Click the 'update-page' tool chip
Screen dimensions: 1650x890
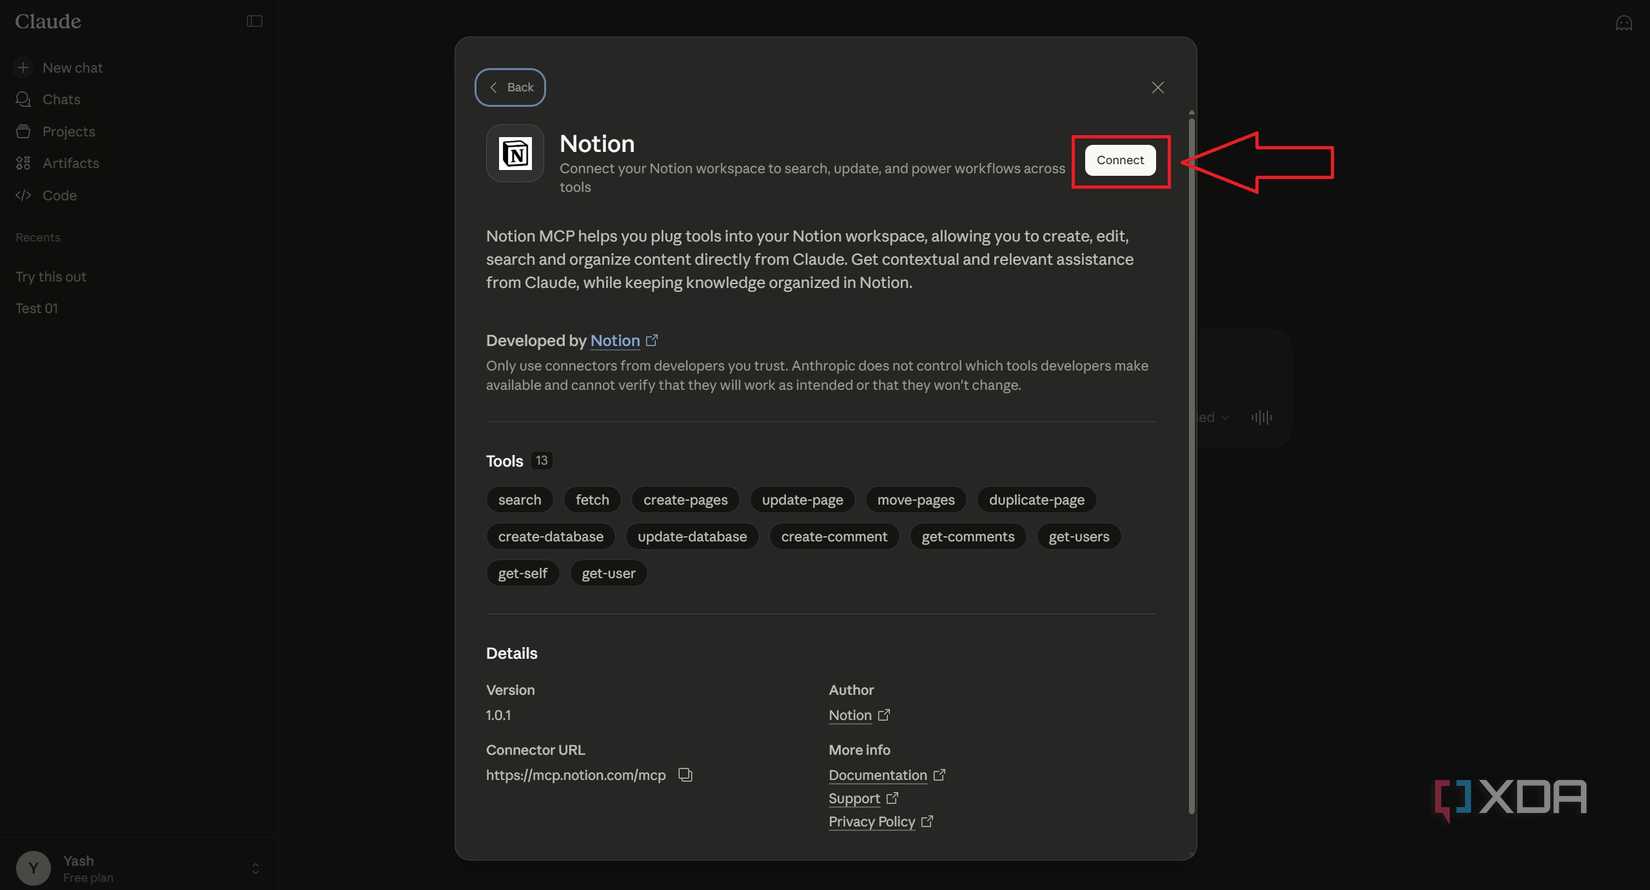pyautogui.click(x=802, y=500)
